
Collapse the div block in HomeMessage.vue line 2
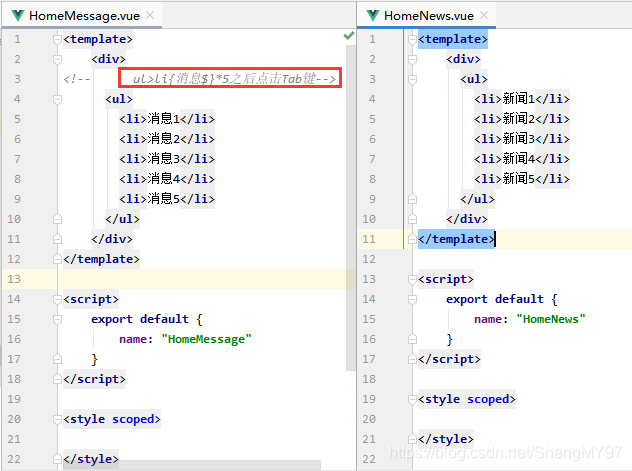[57, 60]
